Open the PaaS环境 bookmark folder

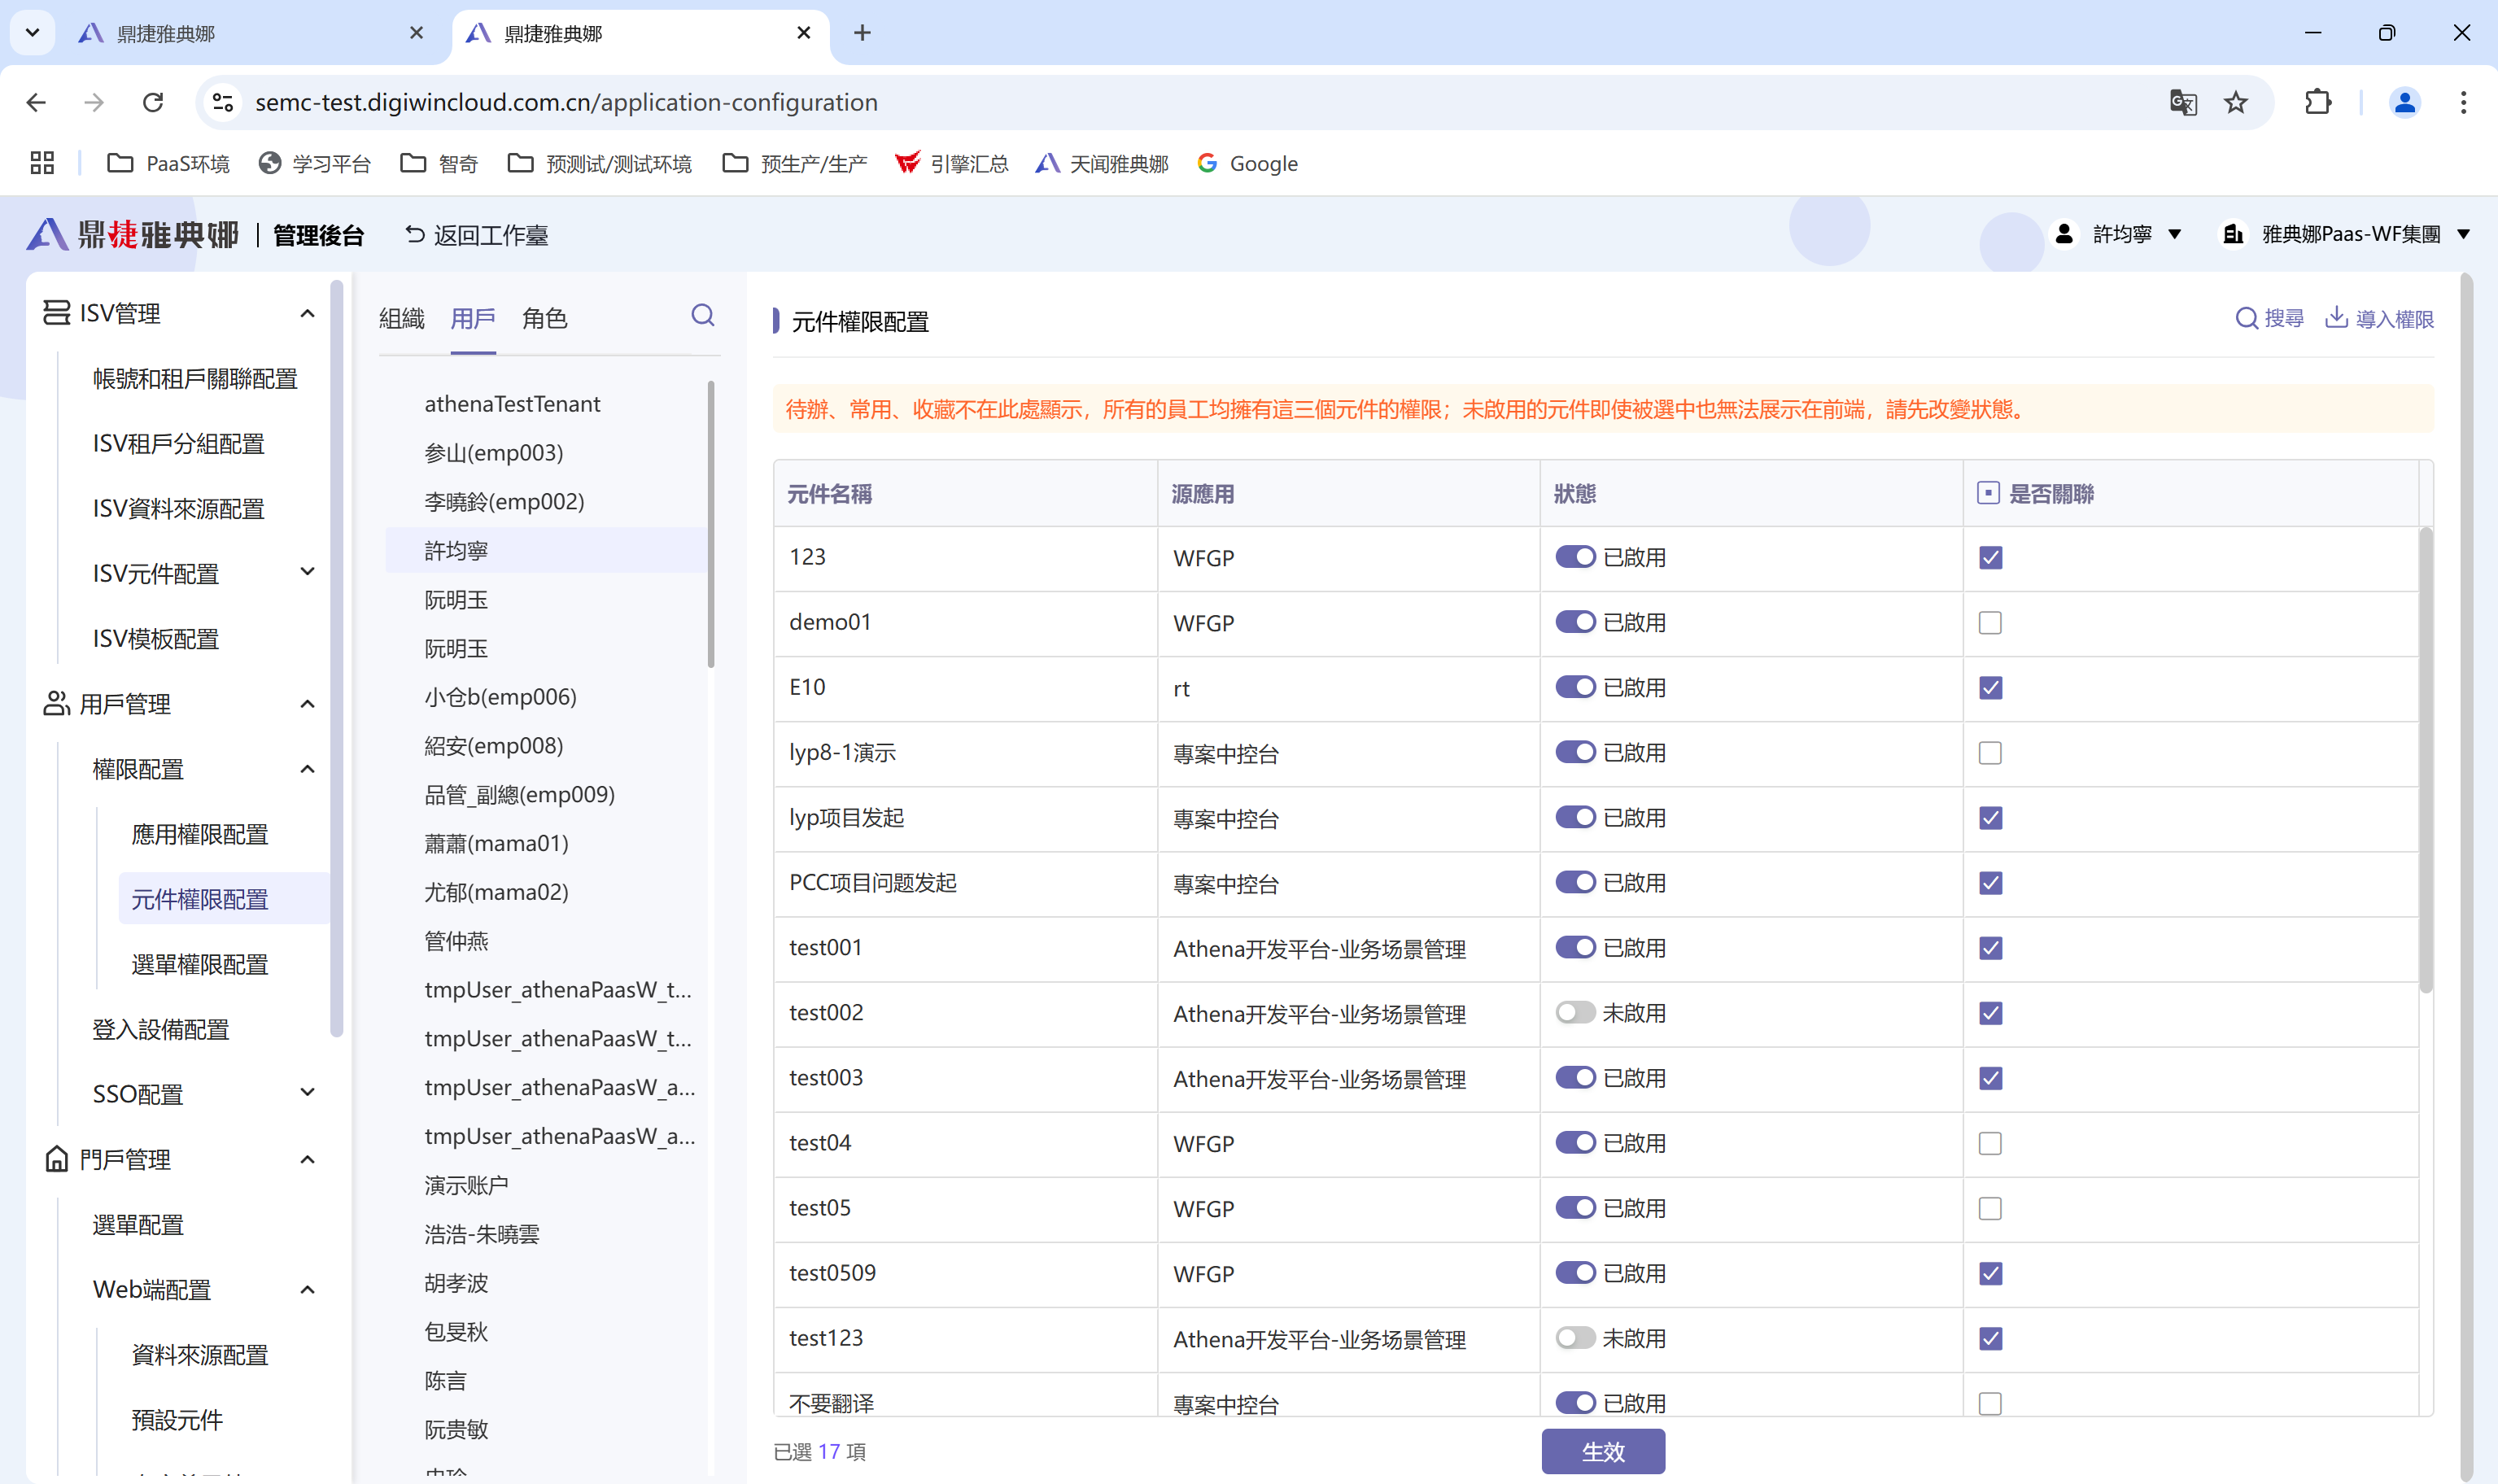pyautogui.click(x=168, y=163)
